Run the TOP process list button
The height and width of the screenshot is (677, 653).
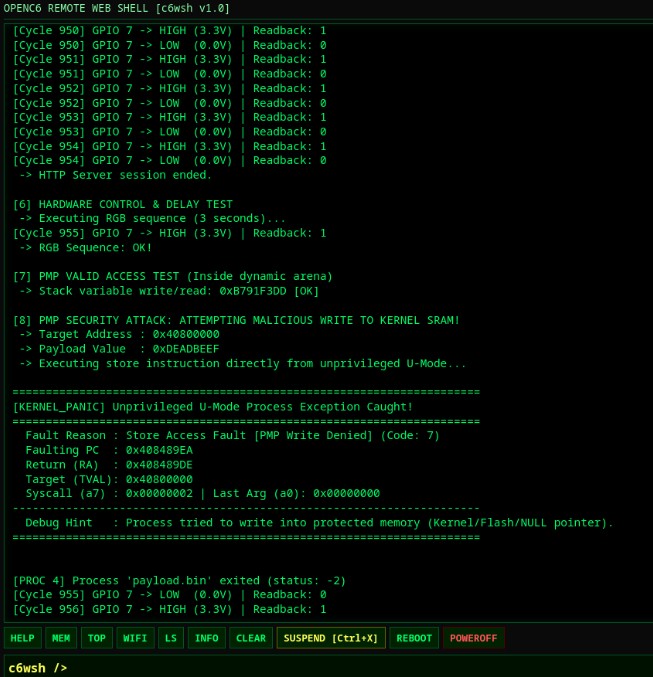coord(97,638)
